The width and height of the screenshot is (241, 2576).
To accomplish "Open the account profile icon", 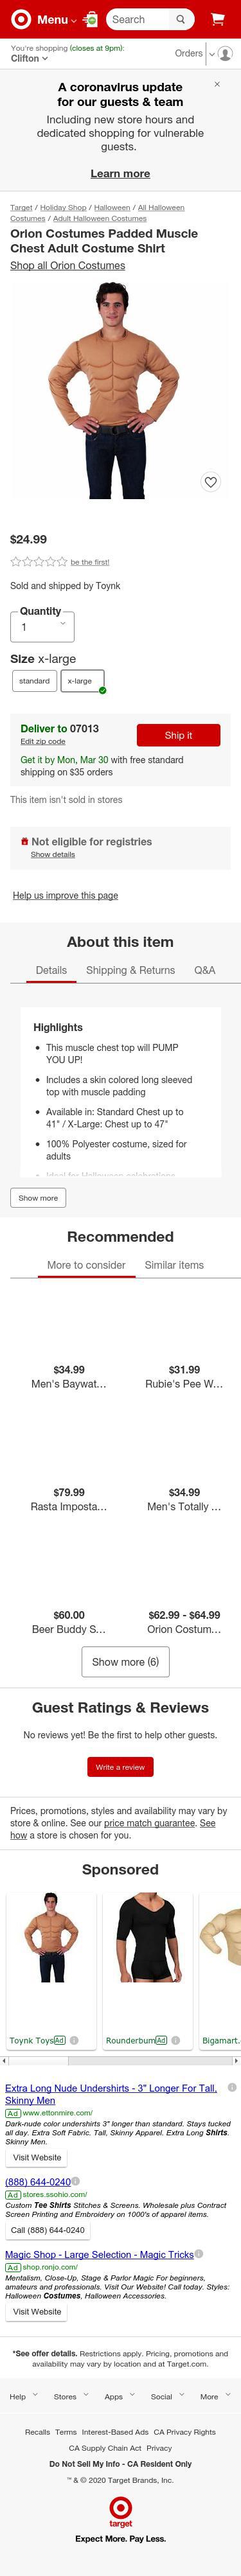I will 225,53.
